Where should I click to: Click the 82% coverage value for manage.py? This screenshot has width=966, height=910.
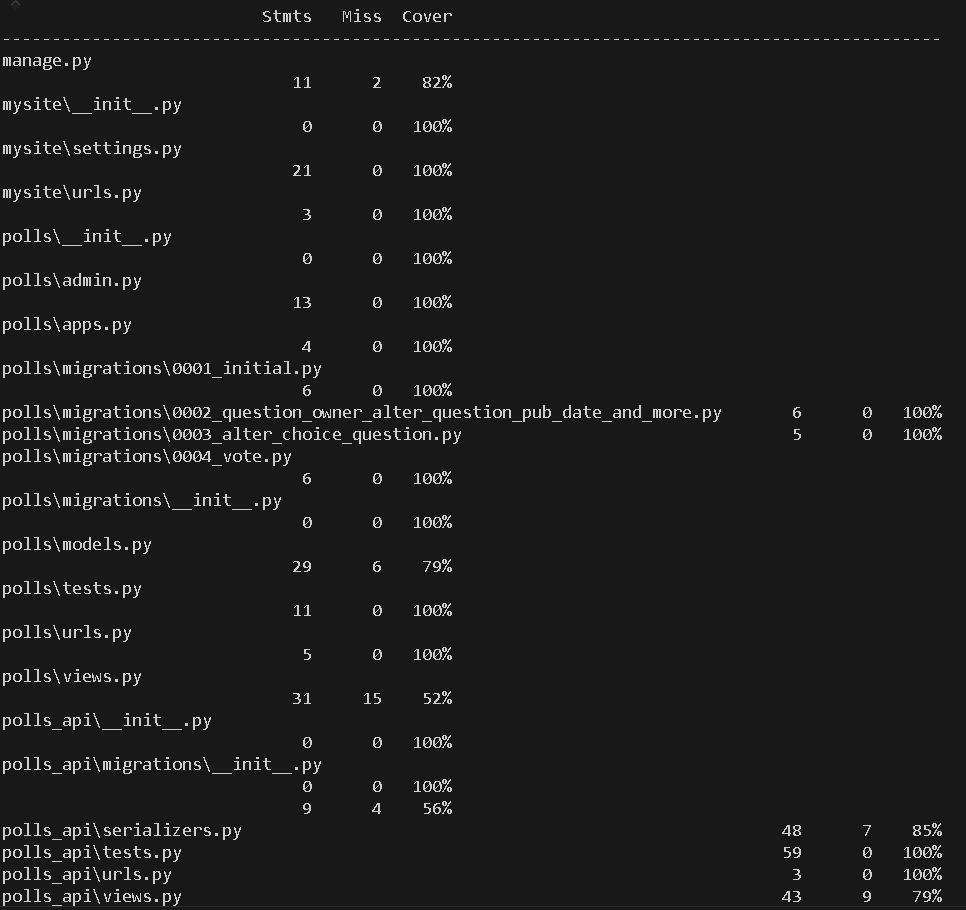click(x=437, y=83)
